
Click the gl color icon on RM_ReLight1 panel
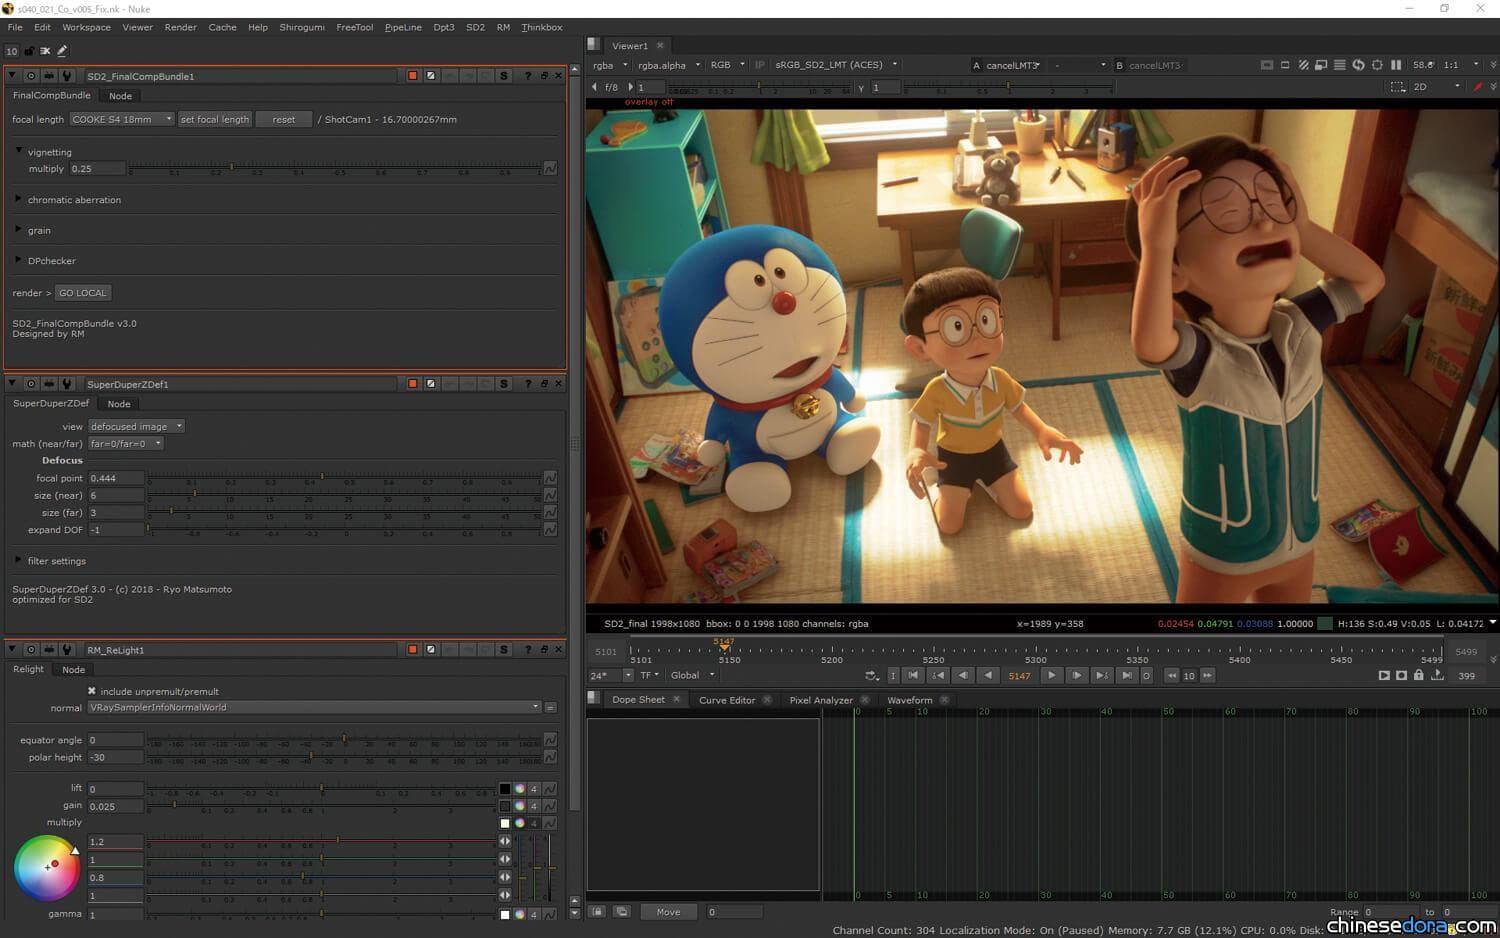[431, 650]
